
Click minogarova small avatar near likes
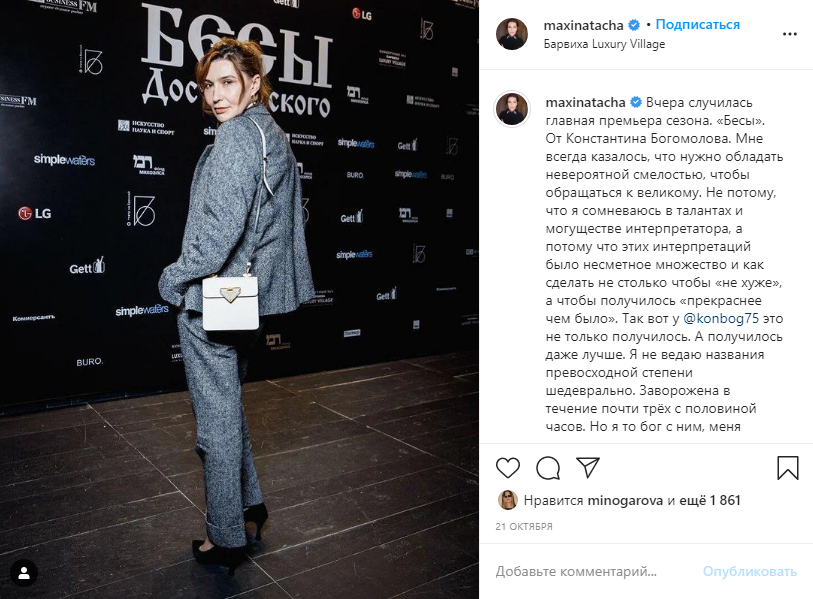507,500
